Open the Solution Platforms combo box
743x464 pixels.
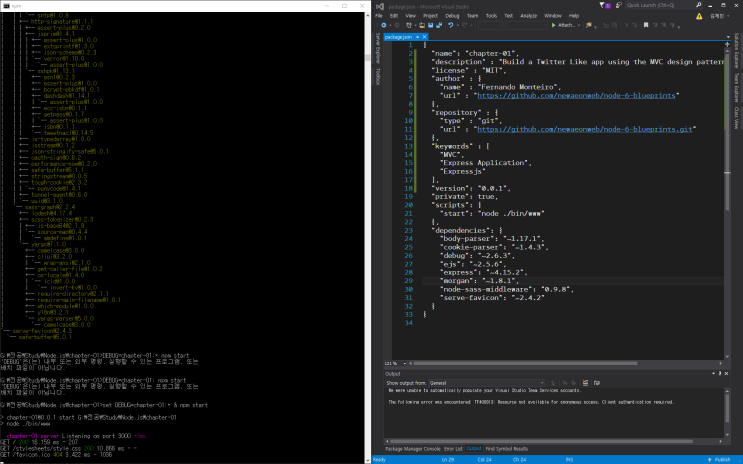(526, 25)
